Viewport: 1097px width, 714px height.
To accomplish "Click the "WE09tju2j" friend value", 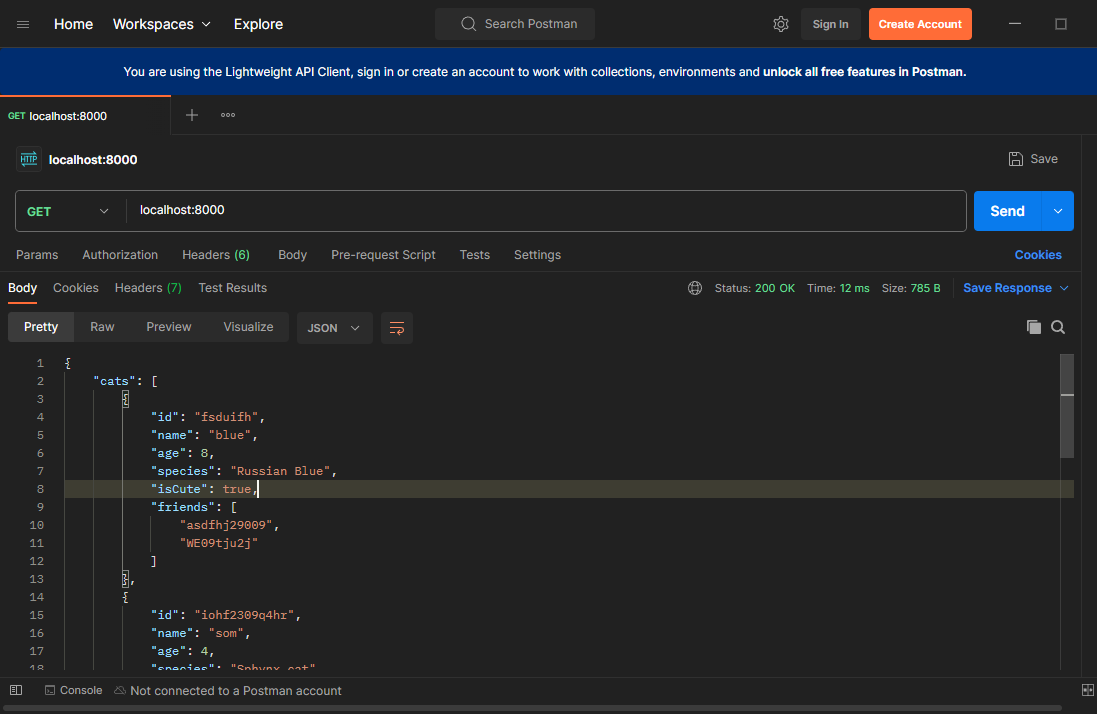I will [219, 543].
